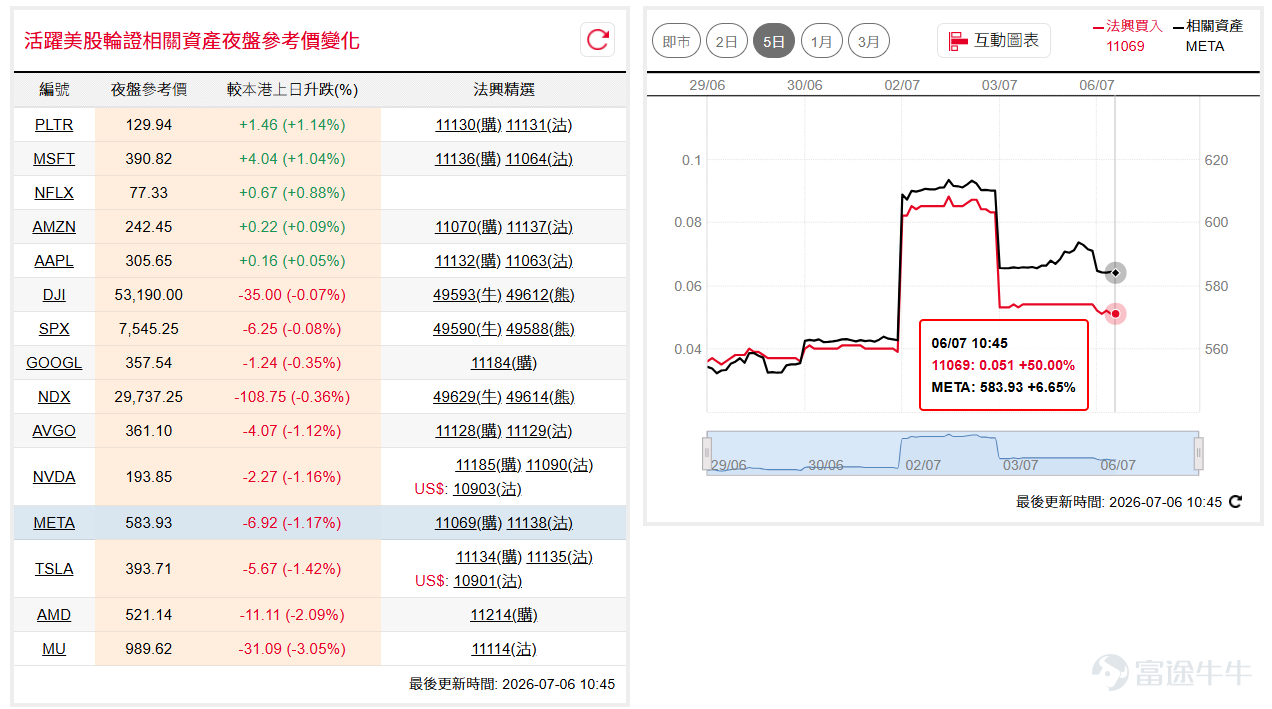The width and height of the screenshot is (1272, 709).
Task: Open AMZN ticker link
Action: tap(54, 227)
